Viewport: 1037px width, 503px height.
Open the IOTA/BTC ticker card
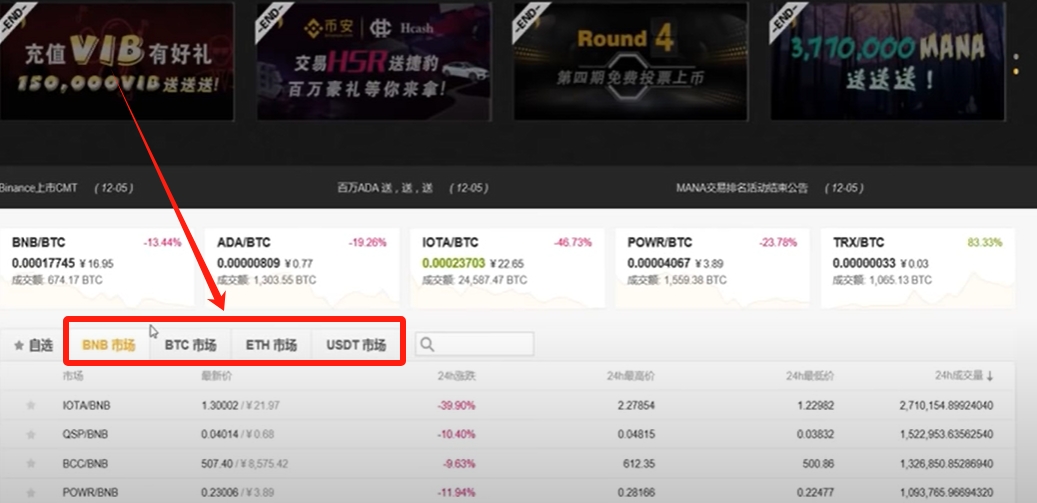[x=507, y=268]
